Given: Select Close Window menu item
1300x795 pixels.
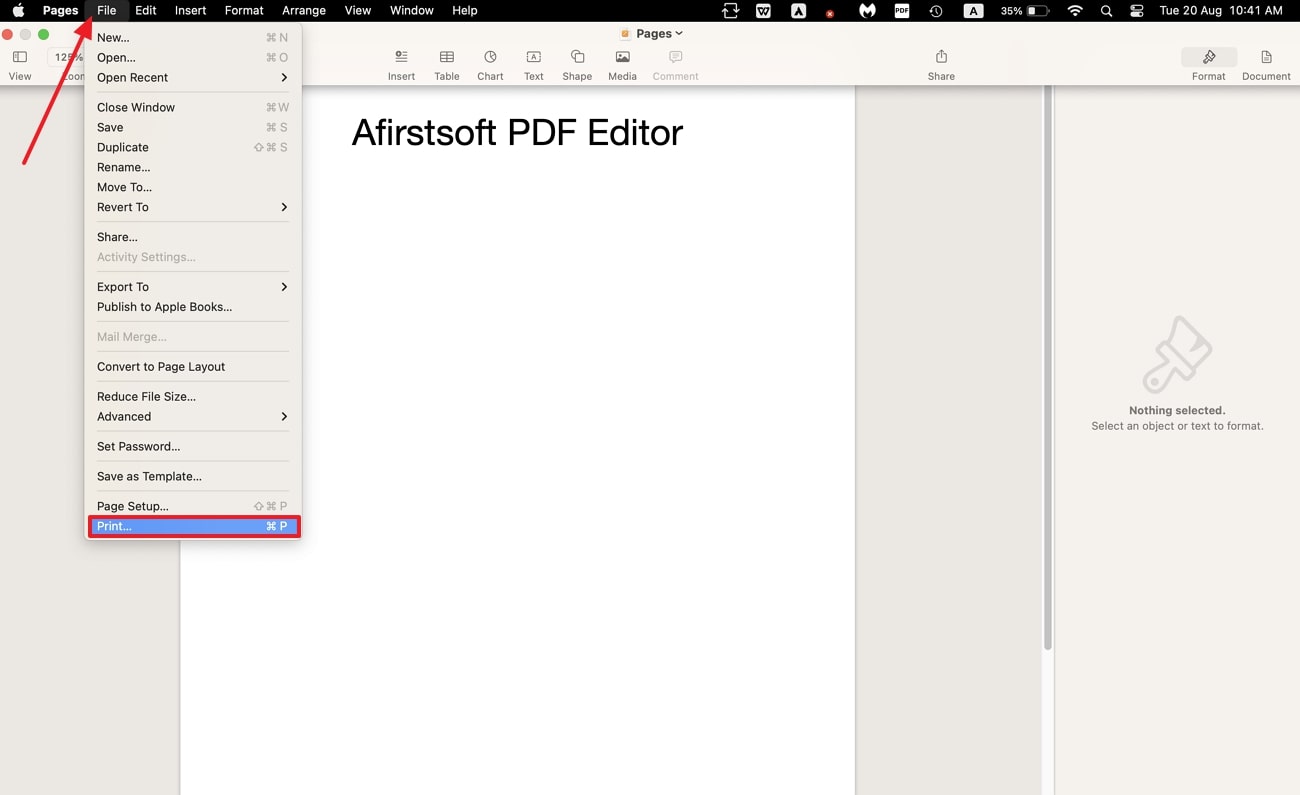Looking at the screenshot, I should click(193, 107).
